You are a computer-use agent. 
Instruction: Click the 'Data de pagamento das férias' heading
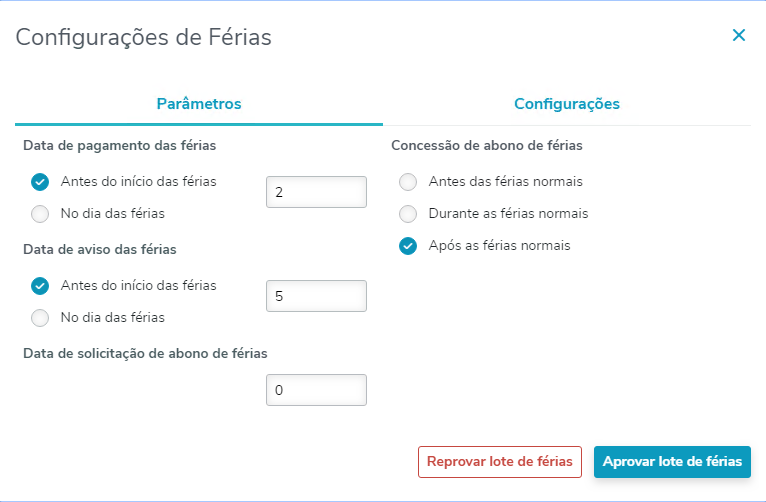pyautogui.click(x=120, y=146)
